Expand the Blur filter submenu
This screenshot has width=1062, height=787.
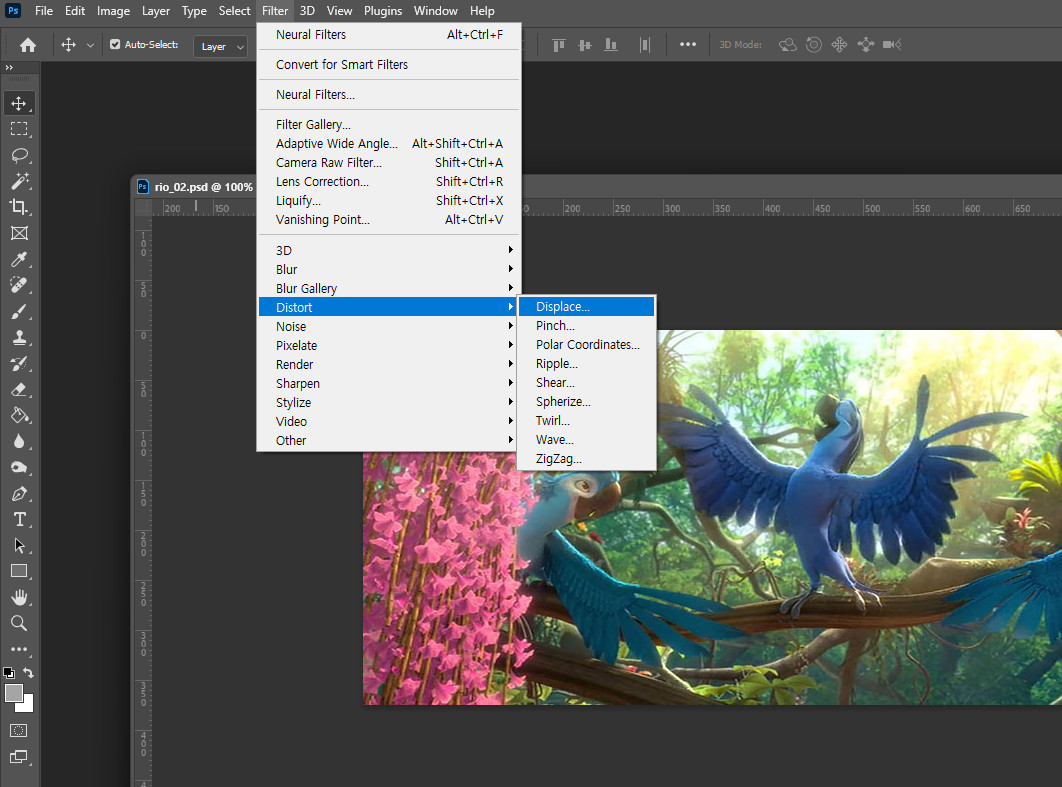[x=389, y=270]
